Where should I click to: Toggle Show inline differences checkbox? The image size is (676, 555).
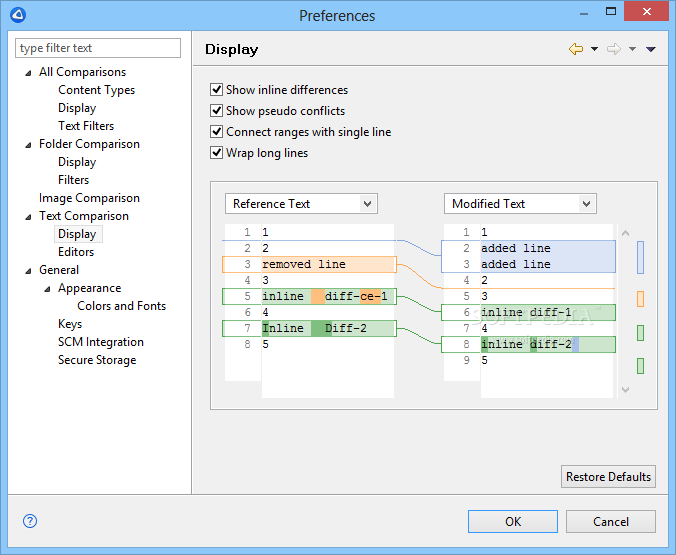pos(216,90)
